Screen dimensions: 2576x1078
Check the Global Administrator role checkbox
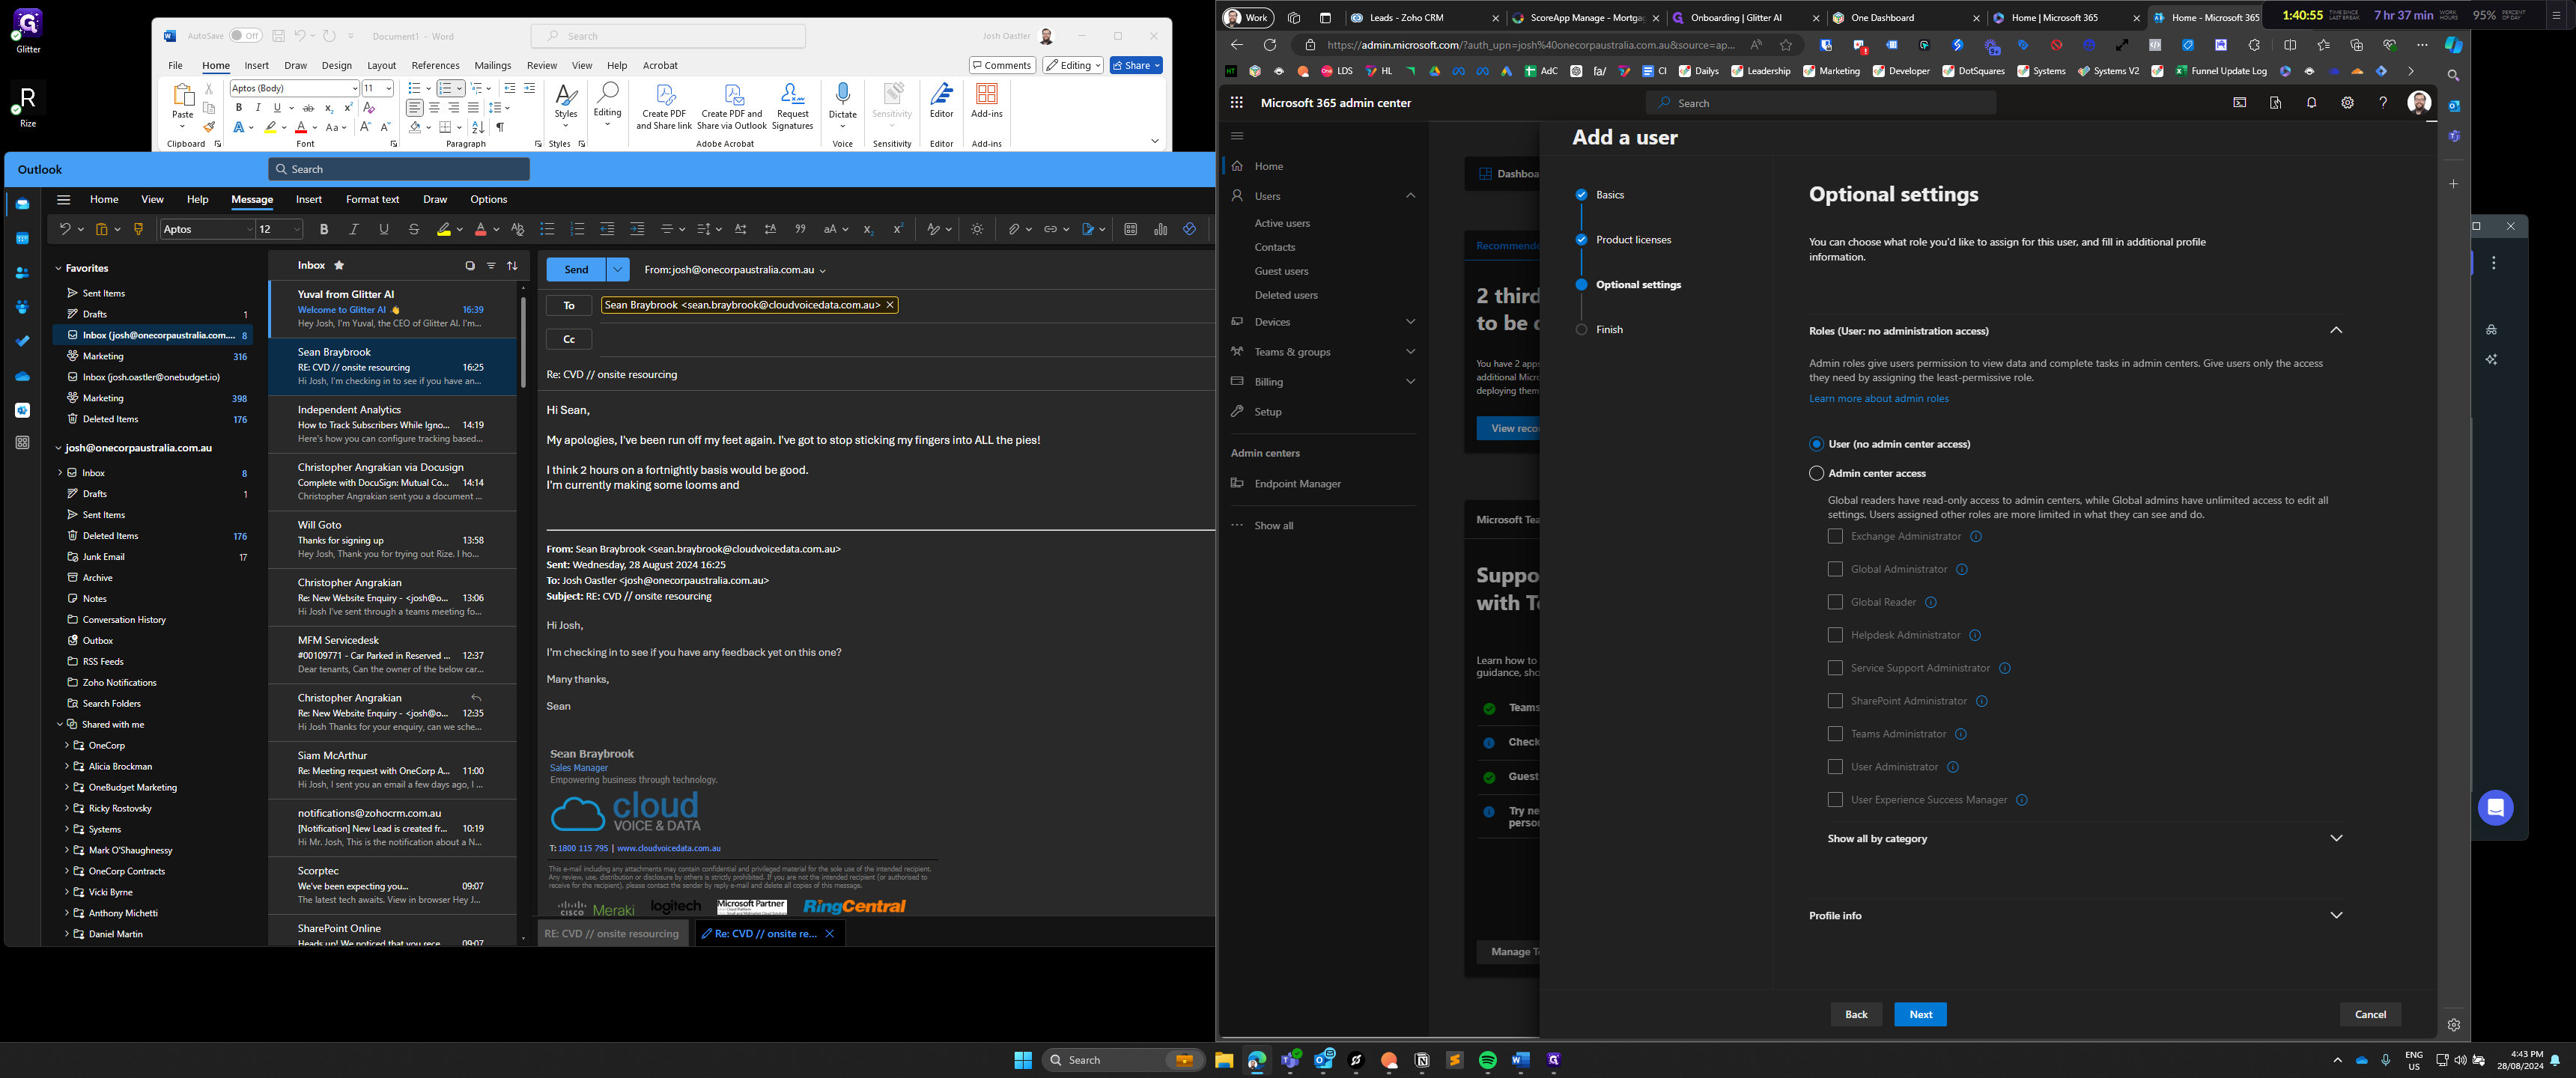coord(1835,569)
